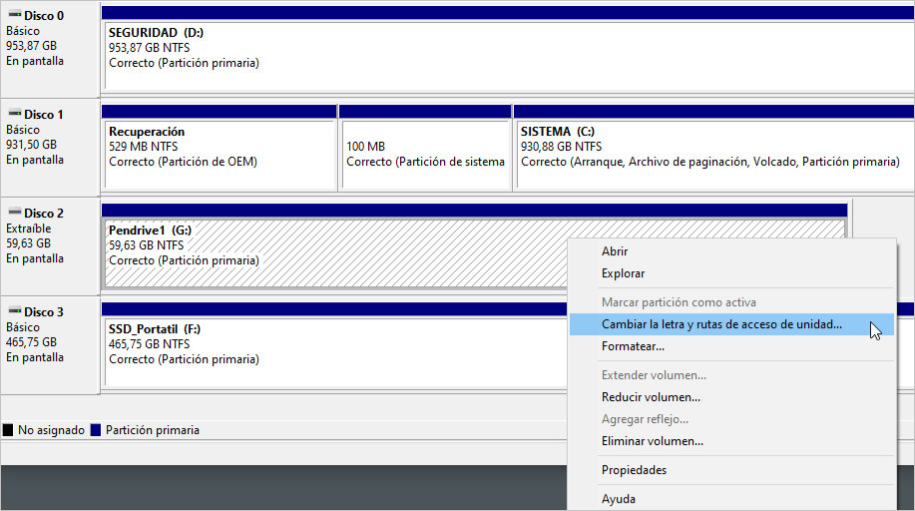This screenshot has width=915, height=511.
Task: Select the Pendrive1 (G:) partition
Action: point(330,253)
